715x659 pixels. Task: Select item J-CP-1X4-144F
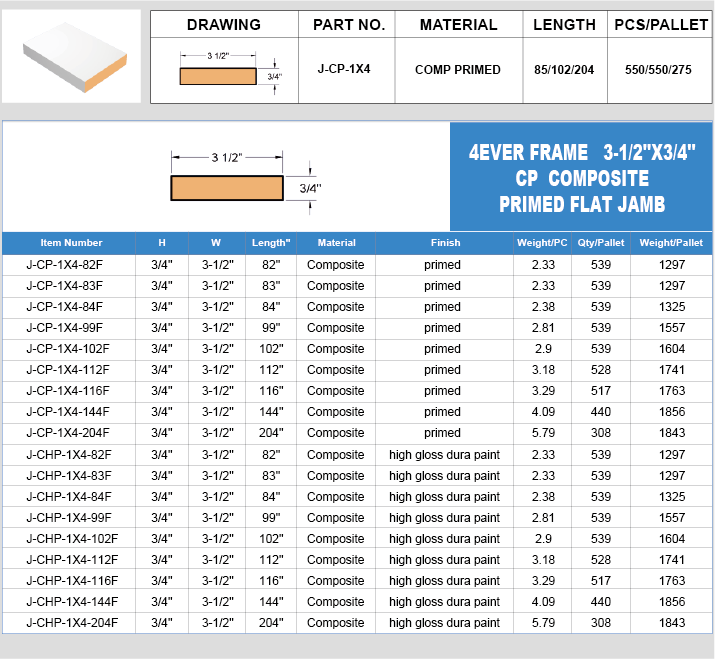pyautogui.click(x=68, y=412)
